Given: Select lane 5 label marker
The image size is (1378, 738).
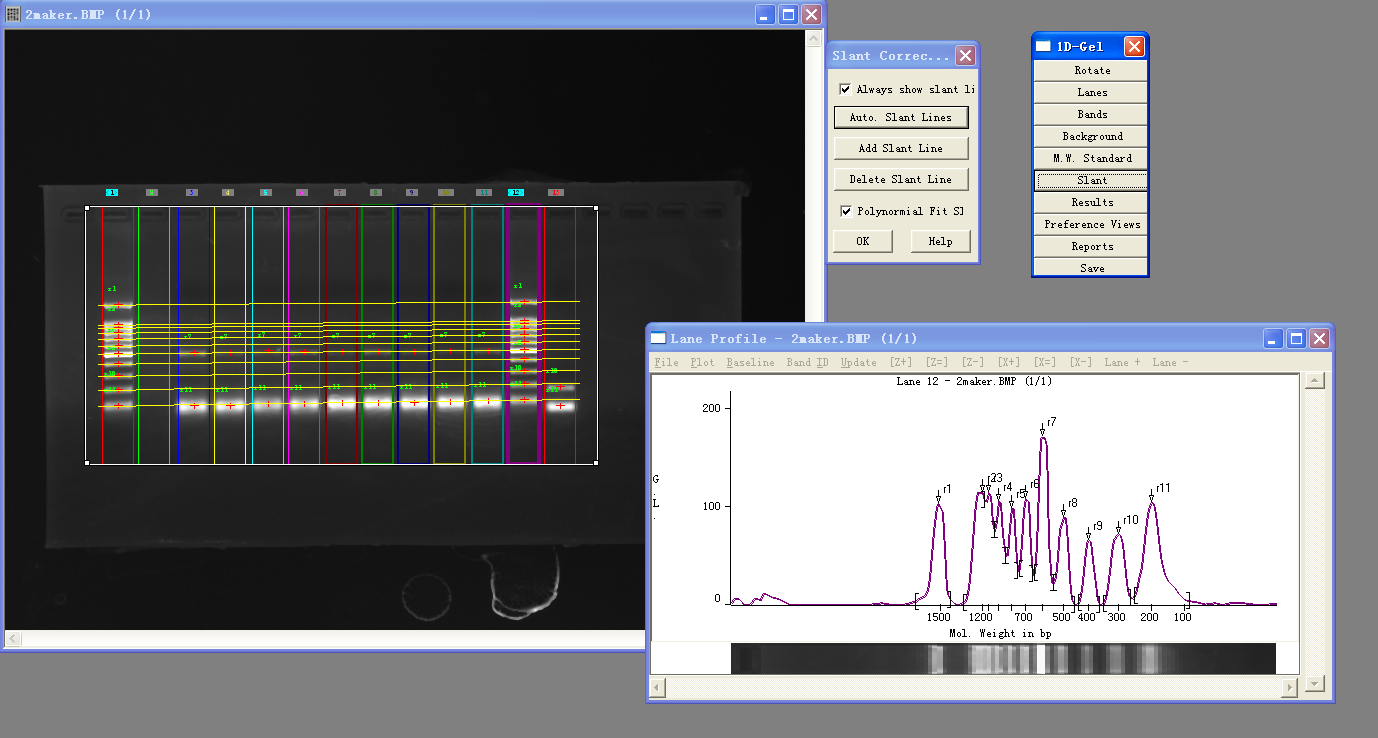Looking at the screenshot, I should [x=265, y=192].
